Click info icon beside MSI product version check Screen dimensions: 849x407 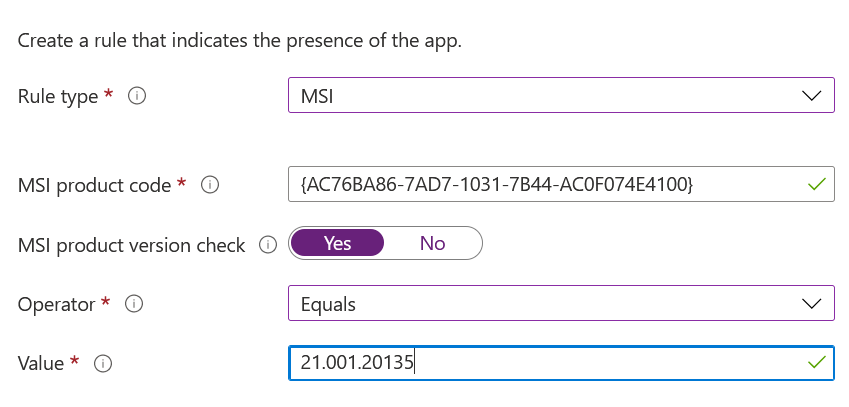coord(267,244)
